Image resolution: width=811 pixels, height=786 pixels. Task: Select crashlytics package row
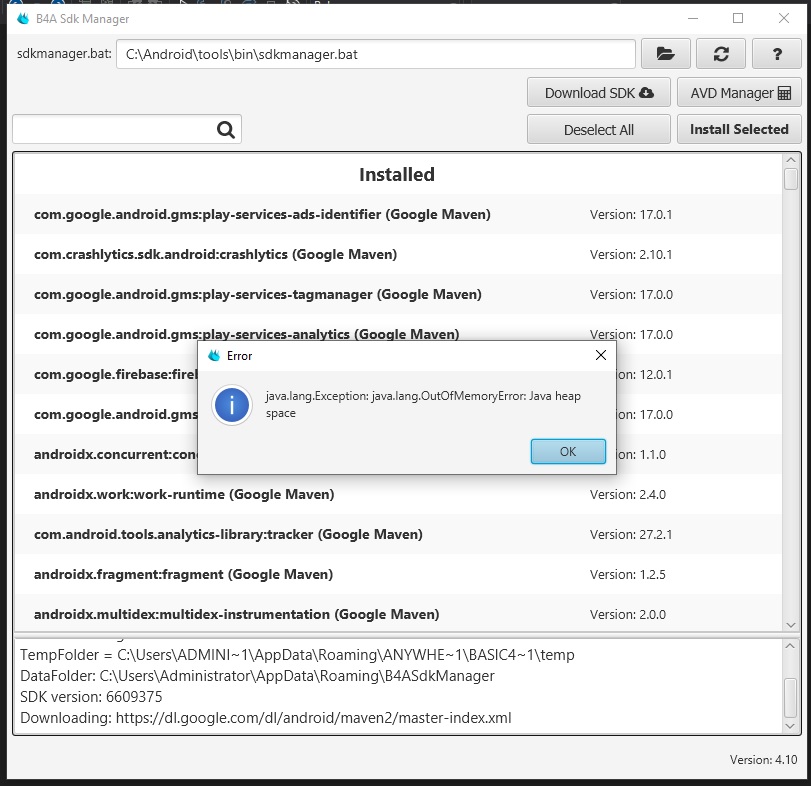[x=398, y=254]
